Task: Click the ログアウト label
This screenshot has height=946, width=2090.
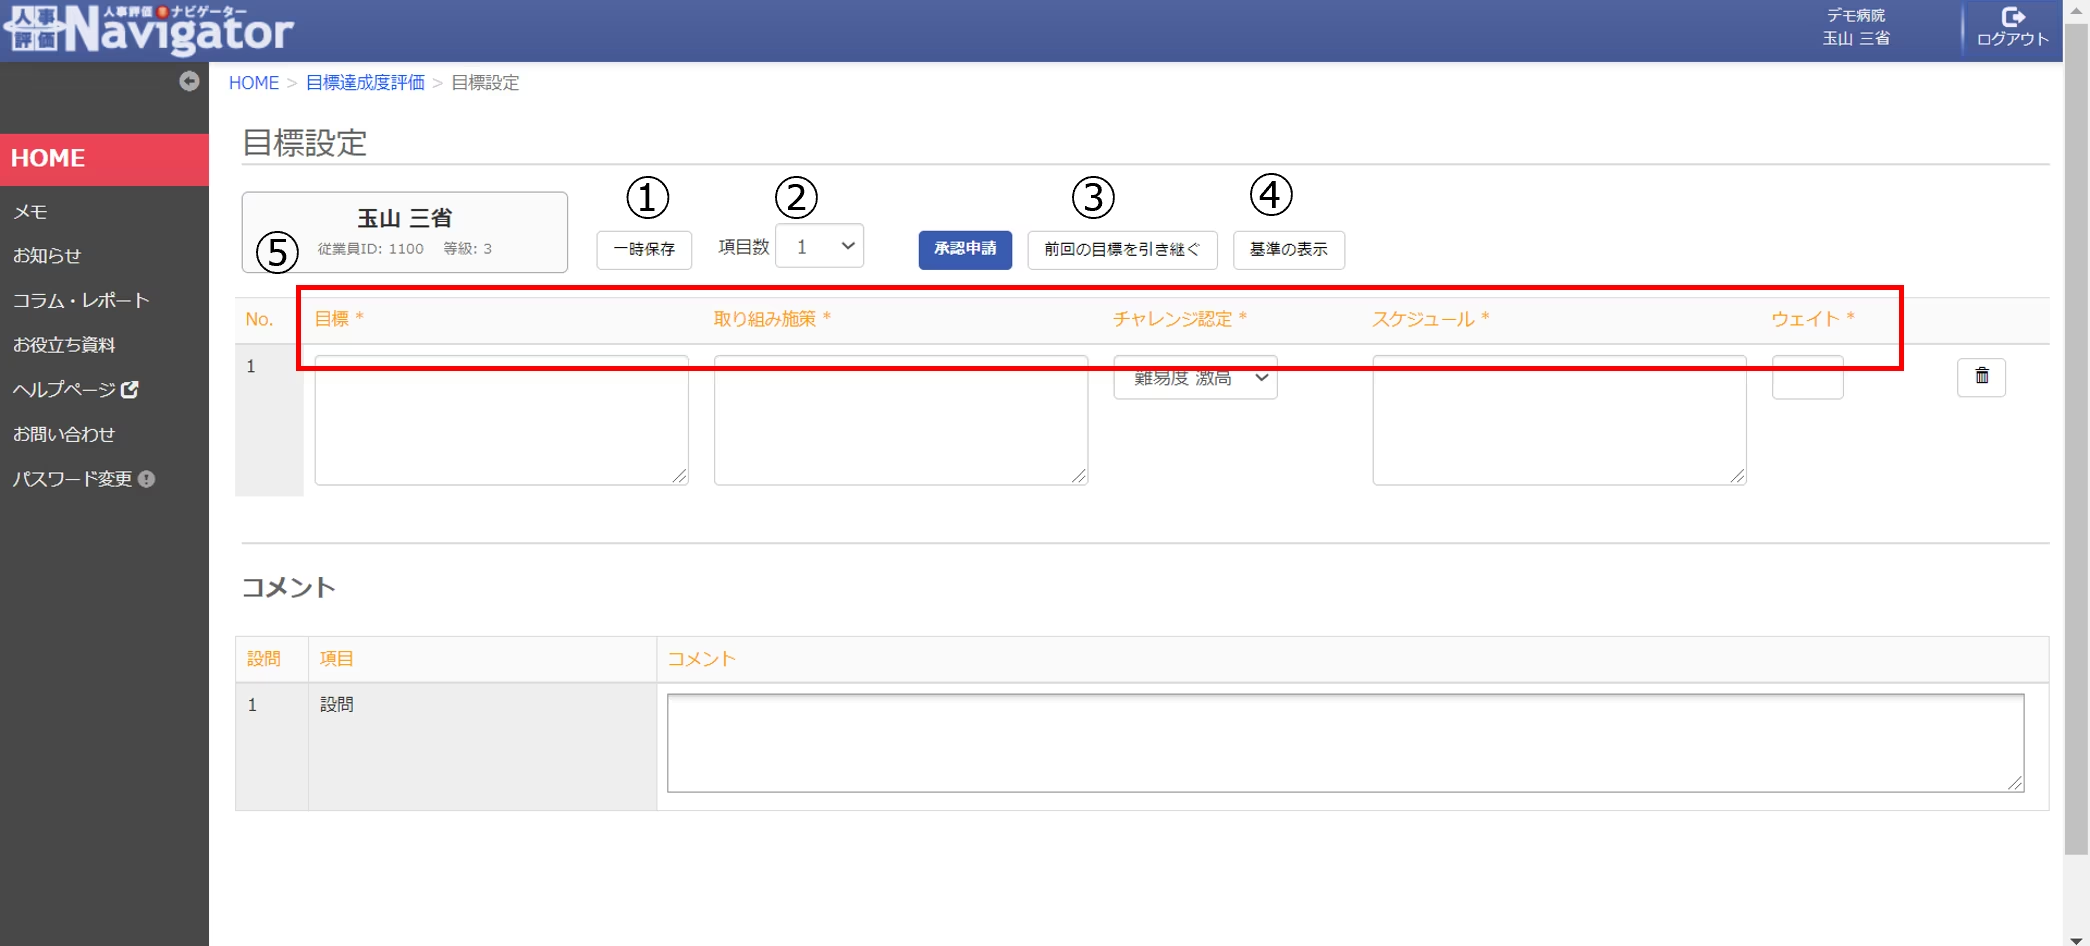Action: click(2013, 39)
